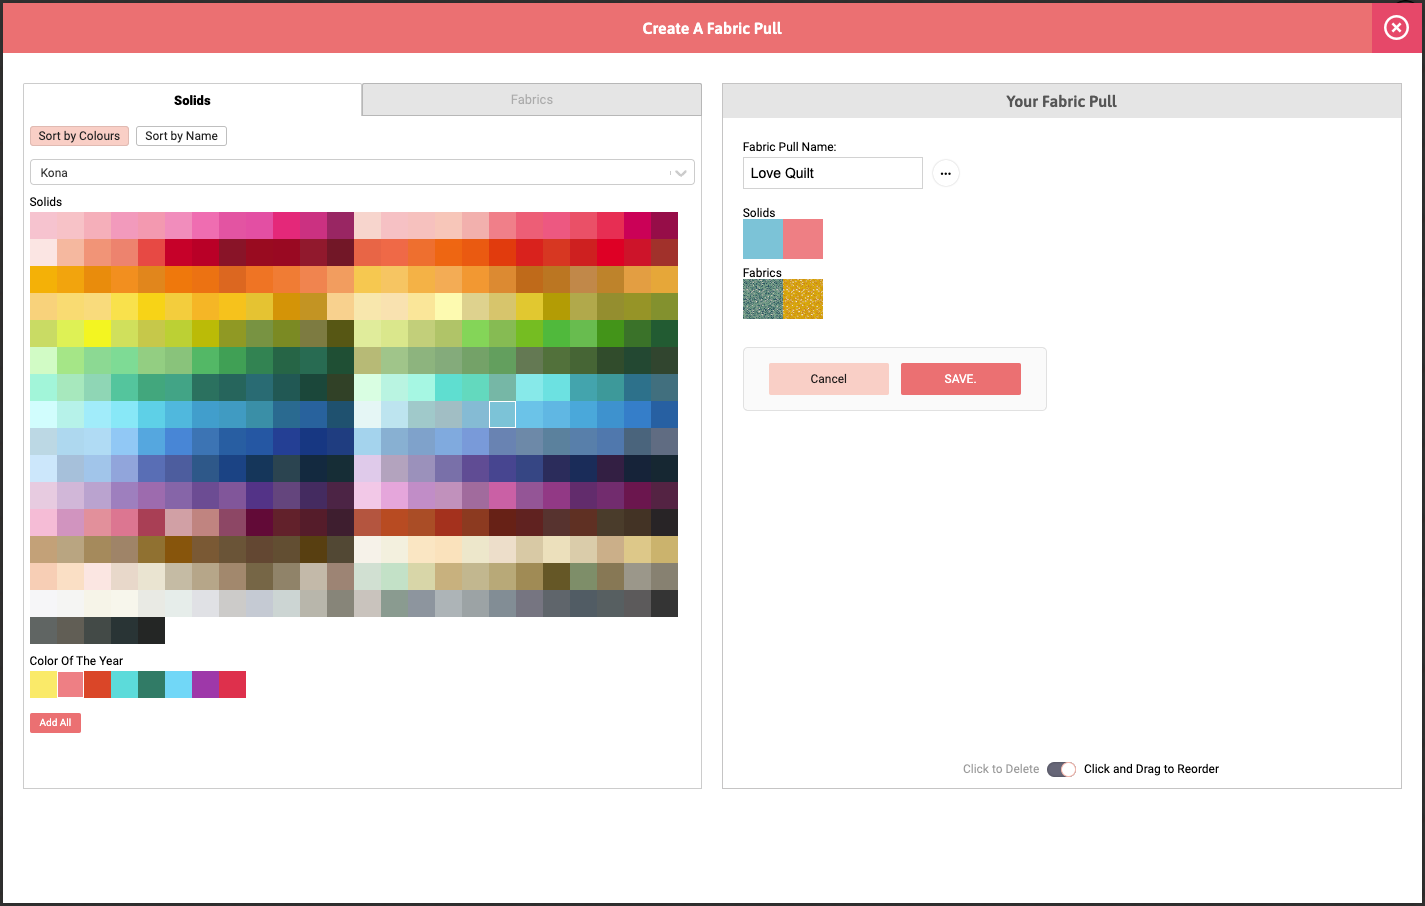This screenshot has height=906, width=1425.
Task: Click the ellipsis button beside Fabric Pull Name
Action: 945,173
